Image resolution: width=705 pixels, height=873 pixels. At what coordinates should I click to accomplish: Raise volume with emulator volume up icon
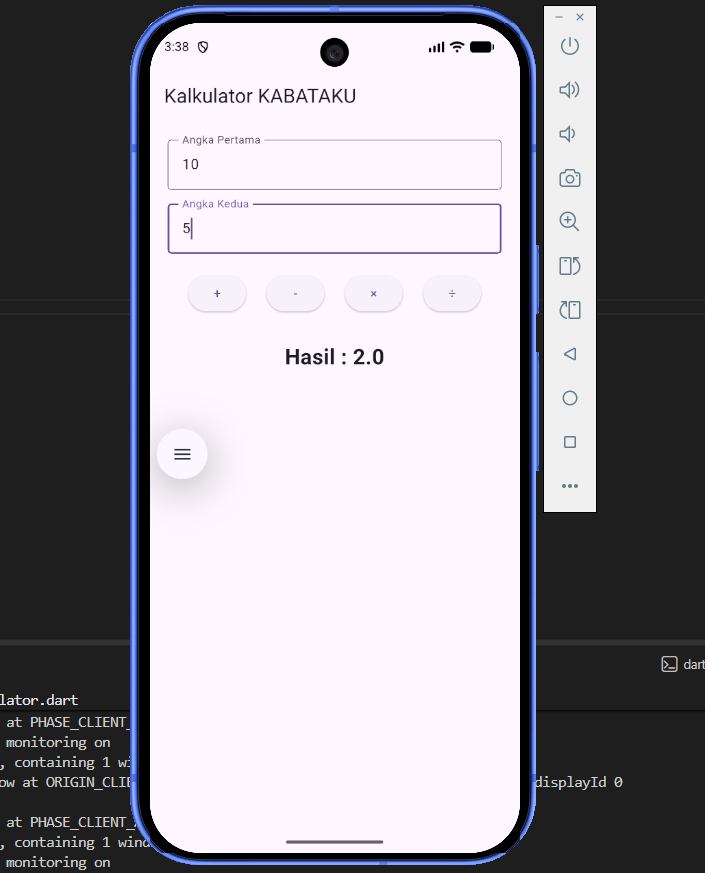point(569,90)
